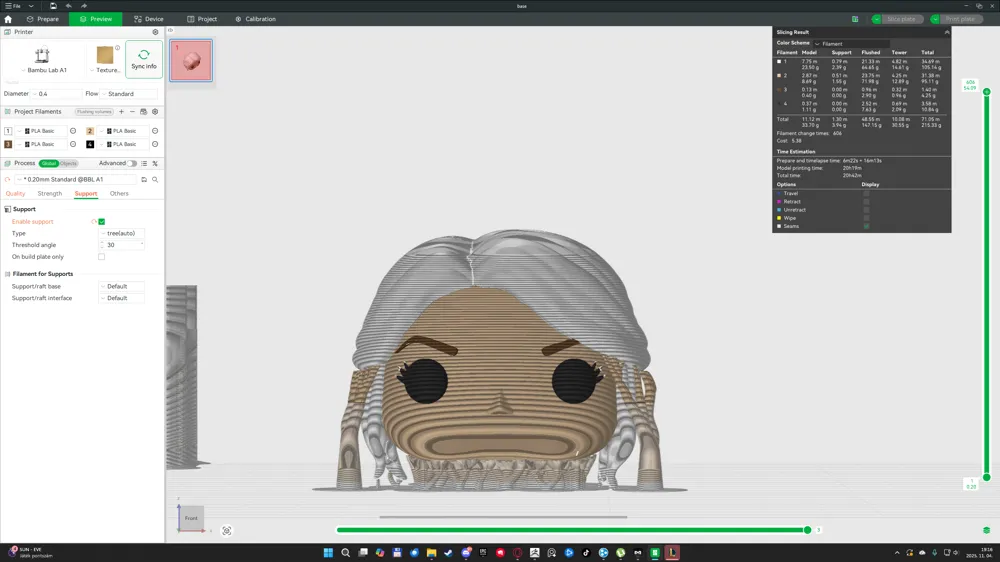Enable the Wipe display checkbox

click(x=866, y=218)
